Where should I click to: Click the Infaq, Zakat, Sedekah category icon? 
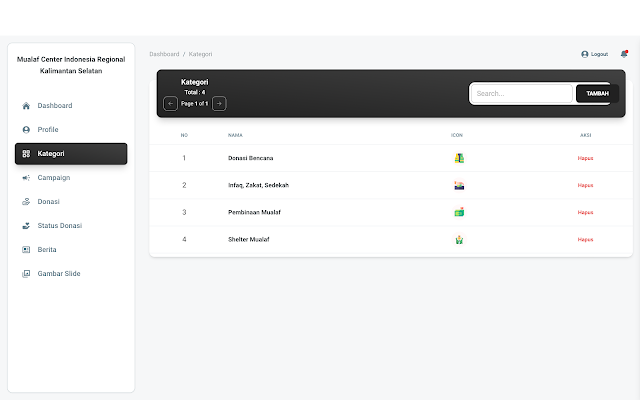tap(459, 185)
